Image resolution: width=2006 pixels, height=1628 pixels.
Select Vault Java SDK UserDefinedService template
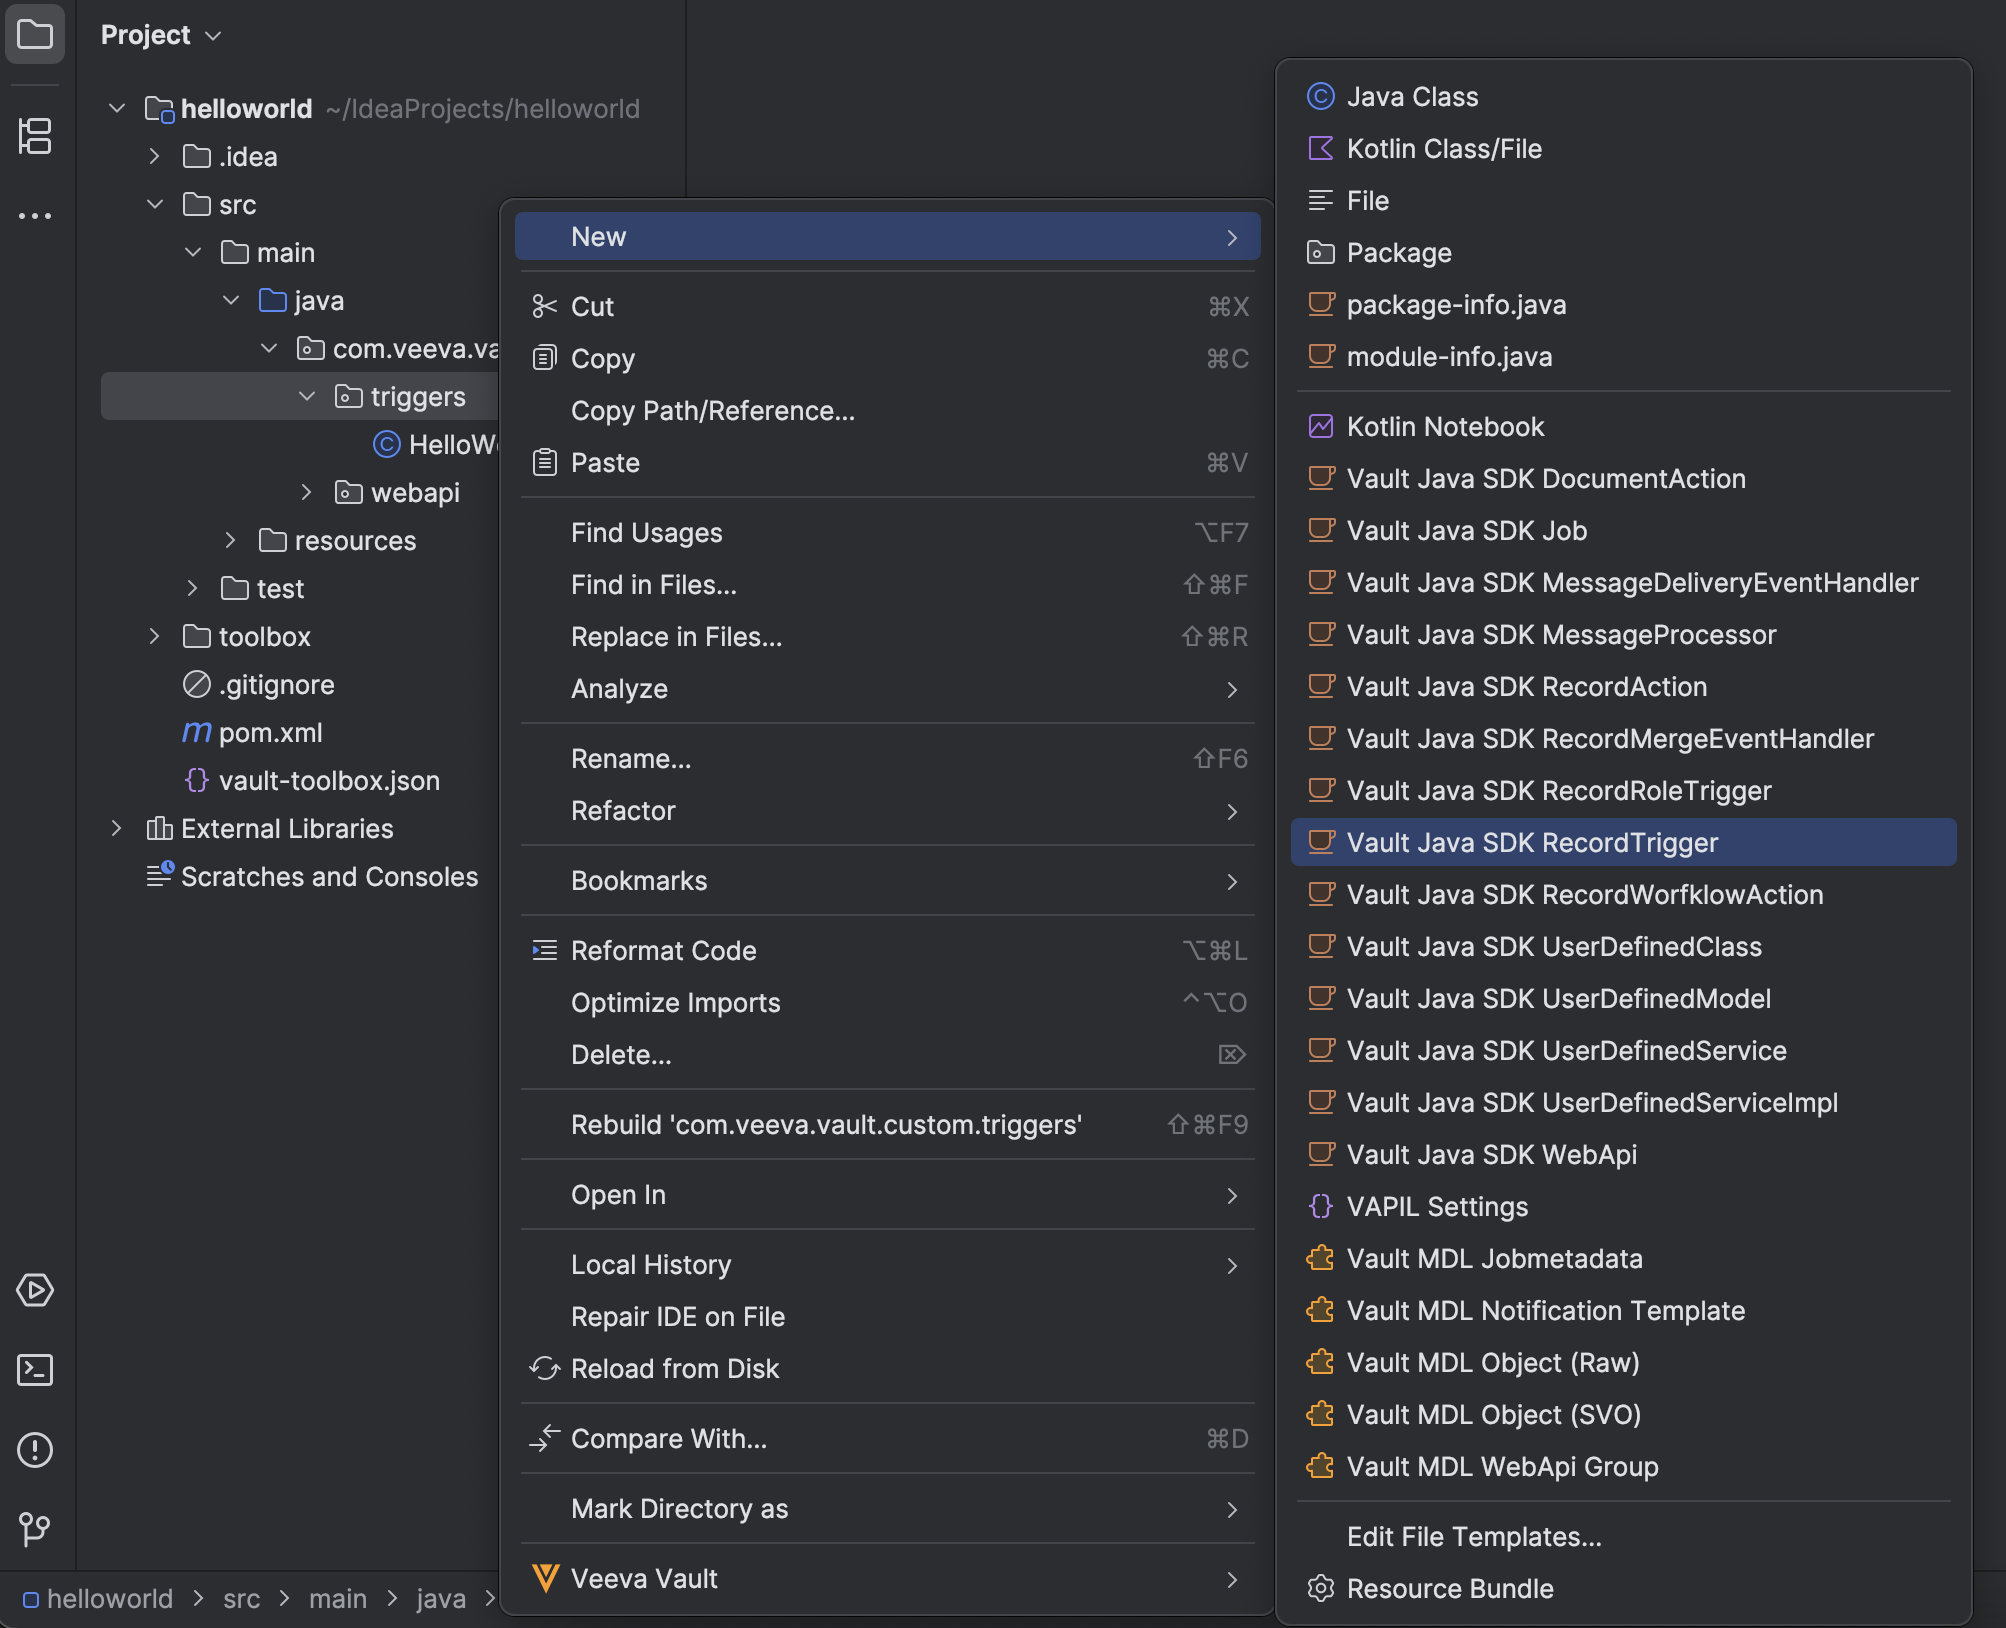coord(1623,1050)
